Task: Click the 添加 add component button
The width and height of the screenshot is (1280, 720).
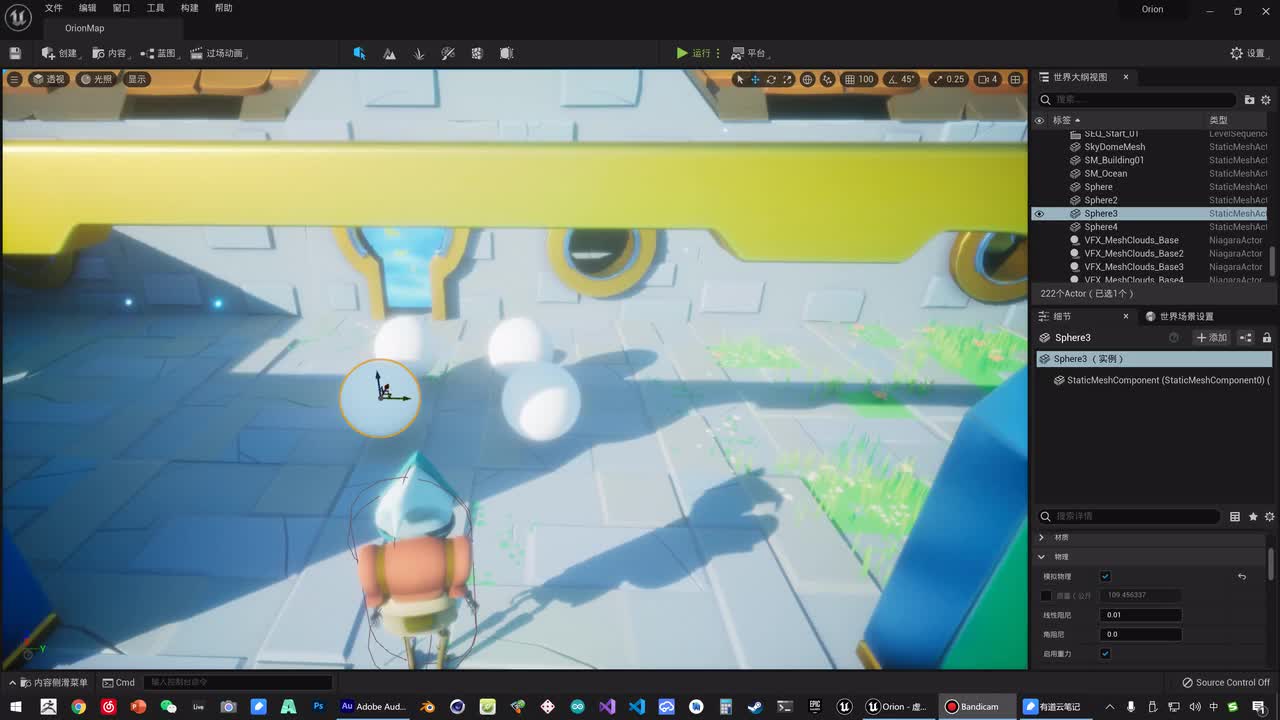Action: click(x=1211, y=338)
